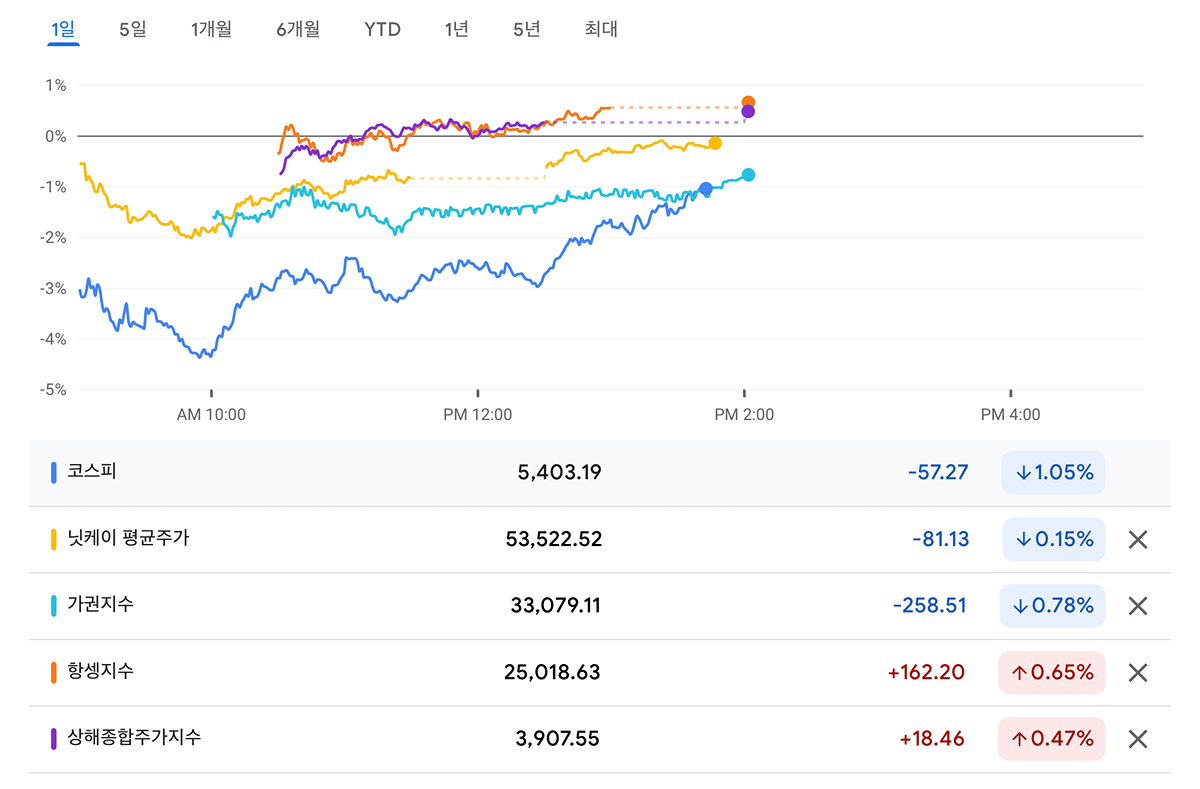The height and width of the screenshot is (789, 1200).
Task: Click the X next to 항셍지수
Action: [1137, 672]
